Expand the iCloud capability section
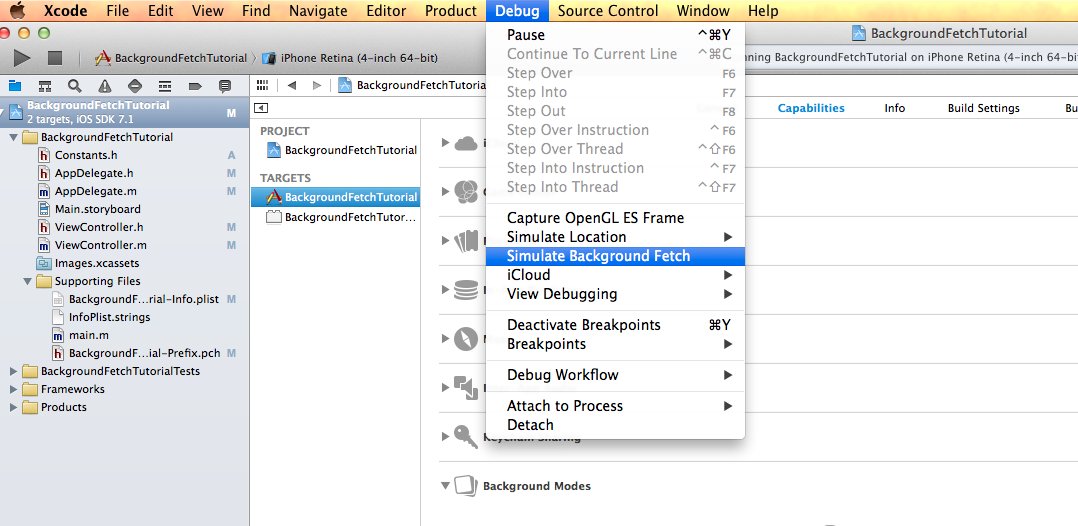This screenshot has height=526, width=1078. point(446,143)
